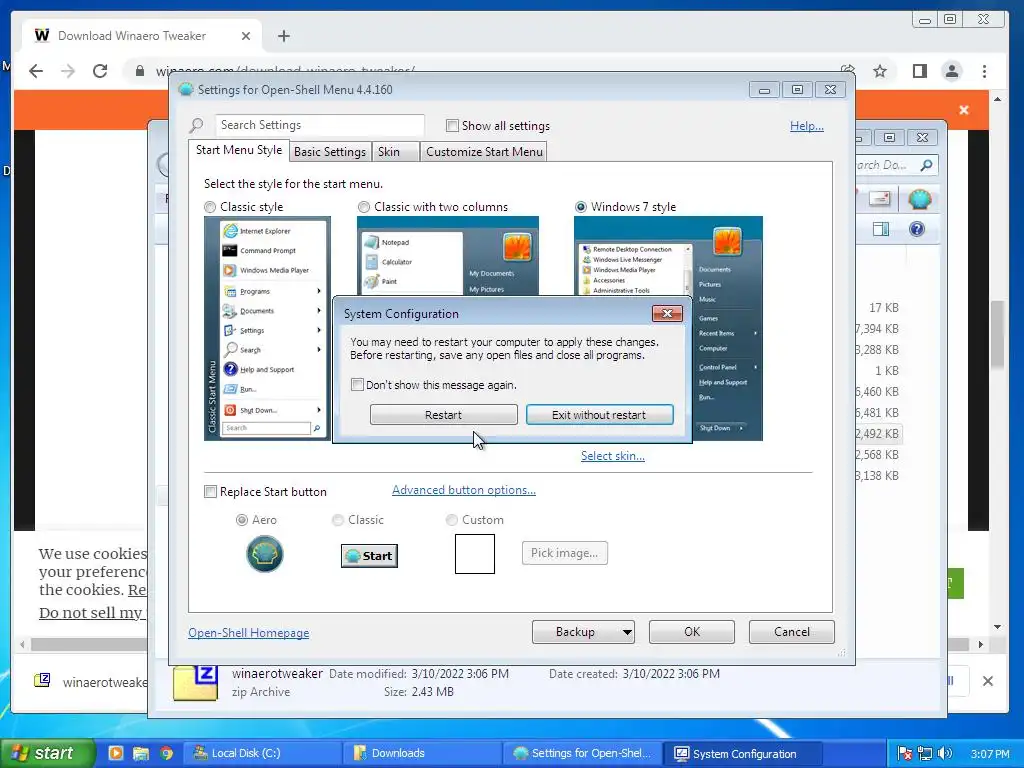Launch Chrome from the quick launch bar
This screenshot has width=1024, height=768.
click(167, 753)
